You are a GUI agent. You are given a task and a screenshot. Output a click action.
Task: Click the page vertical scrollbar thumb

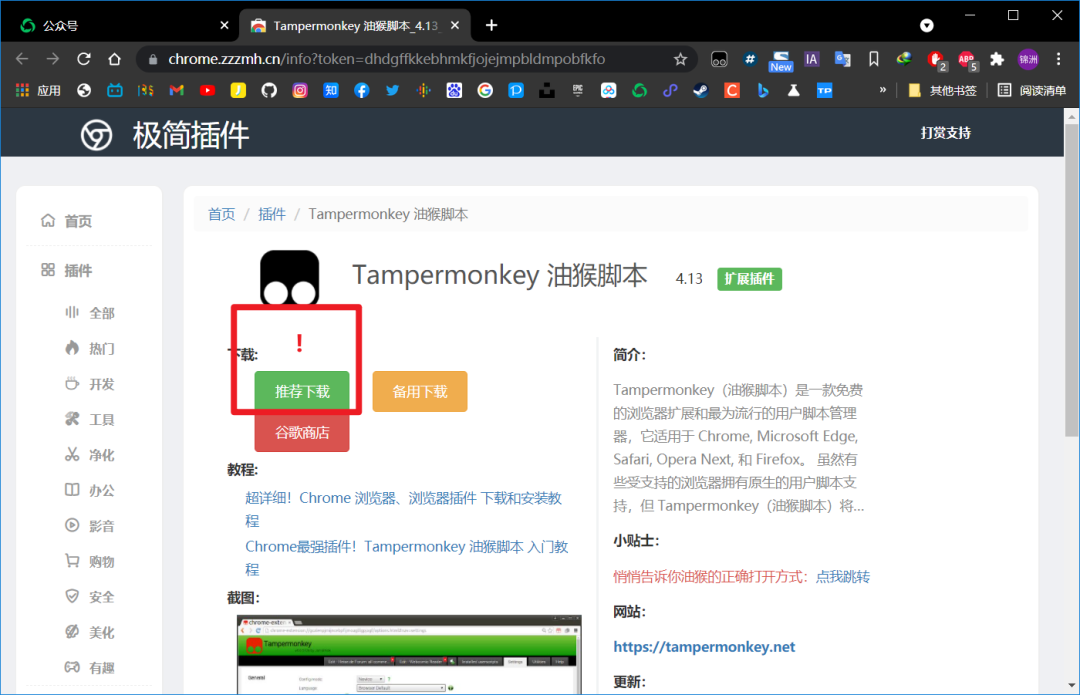[1071, 281]
